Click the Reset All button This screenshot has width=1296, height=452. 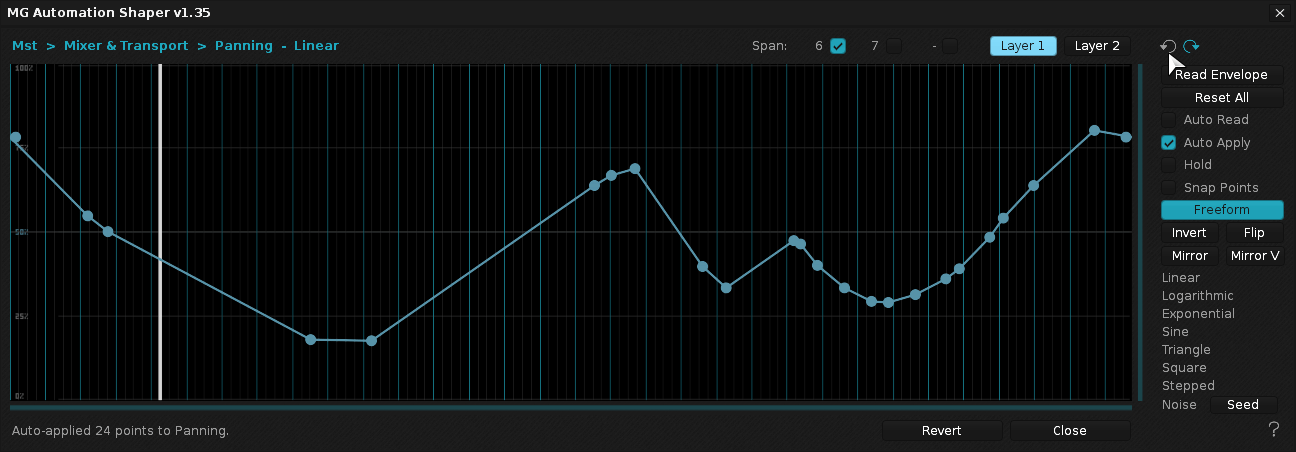(x=1221, y=98)
